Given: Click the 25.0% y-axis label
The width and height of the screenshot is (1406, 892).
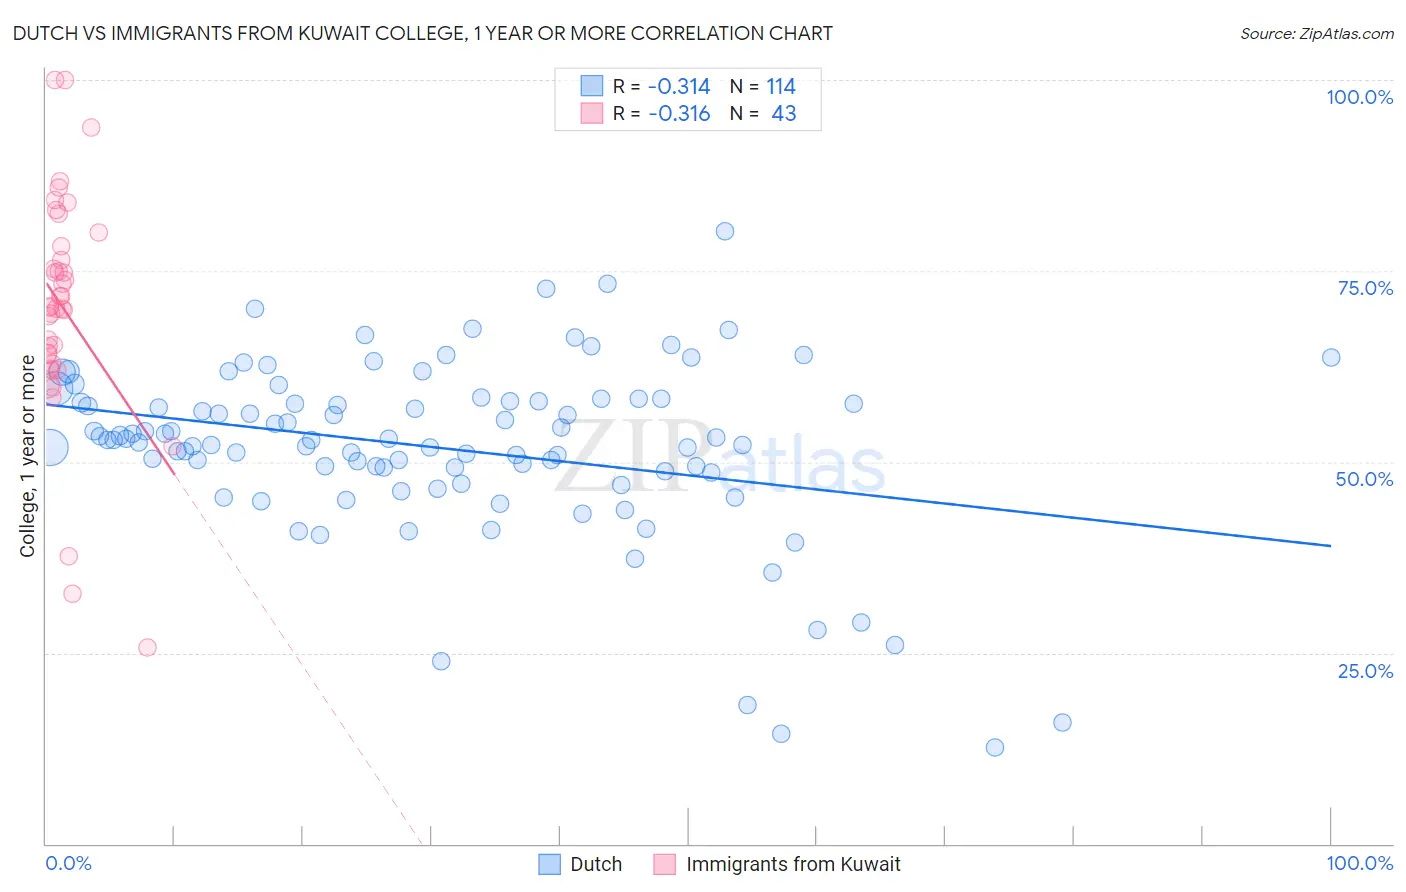Looking at the screenshot, I should pos(1365,671).
